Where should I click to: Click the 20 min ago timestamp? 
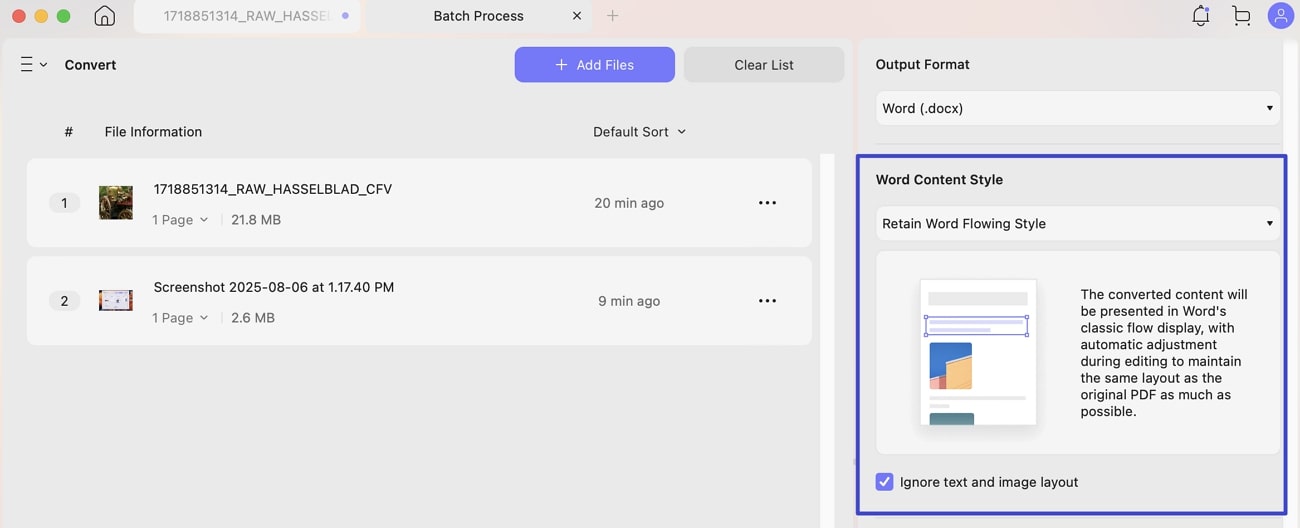(629, 203)
